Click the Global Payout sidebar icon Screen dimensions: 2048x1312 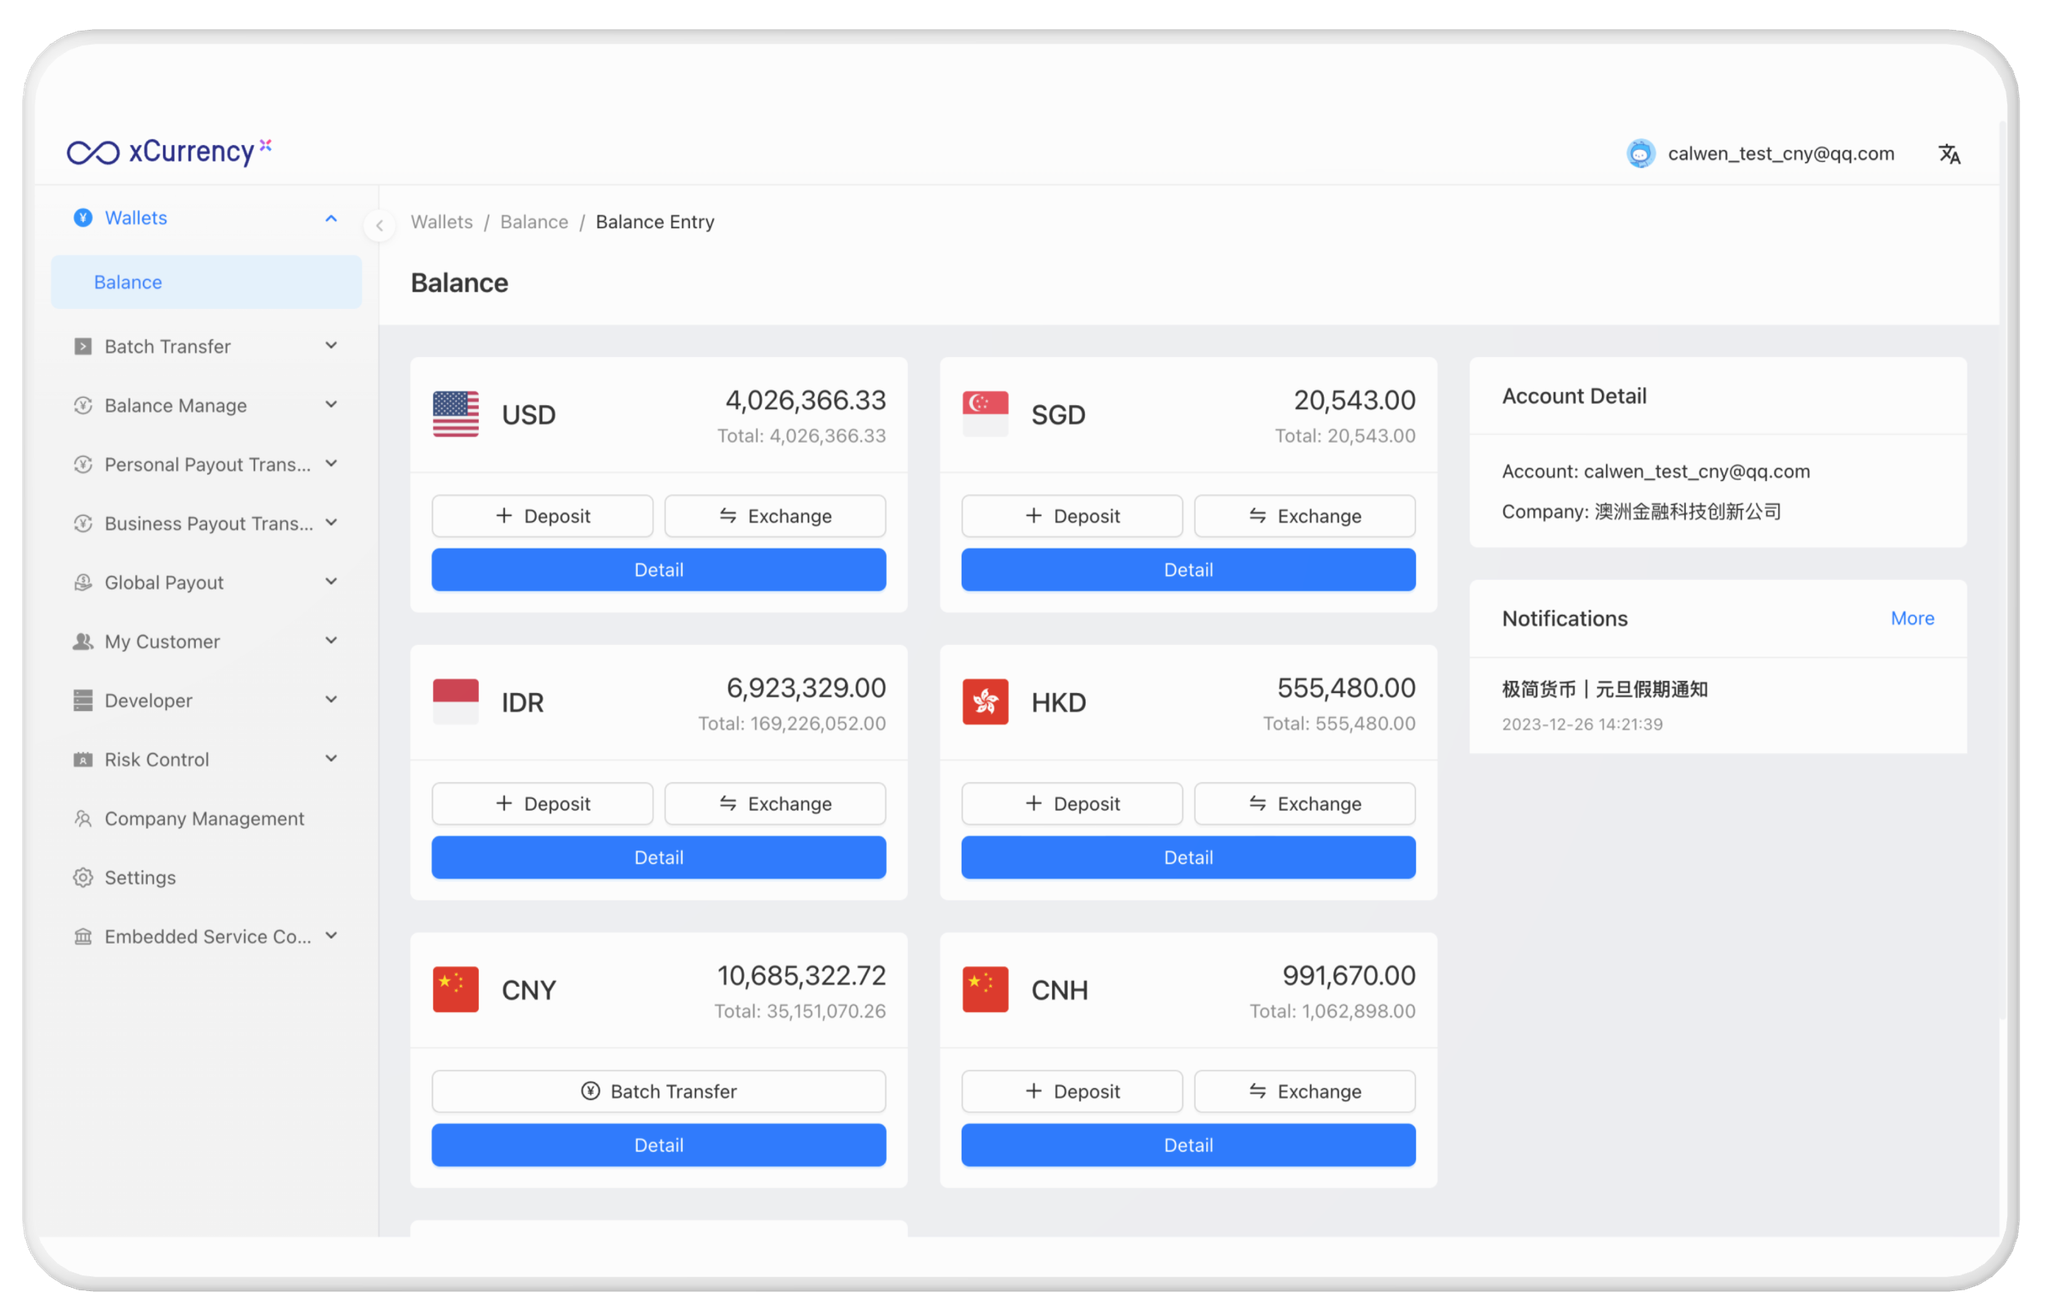83,583
